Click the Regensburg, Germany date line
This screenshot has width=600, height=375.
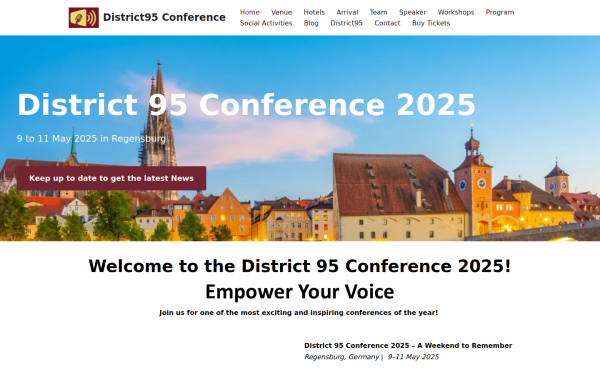[x=371, y=357]
